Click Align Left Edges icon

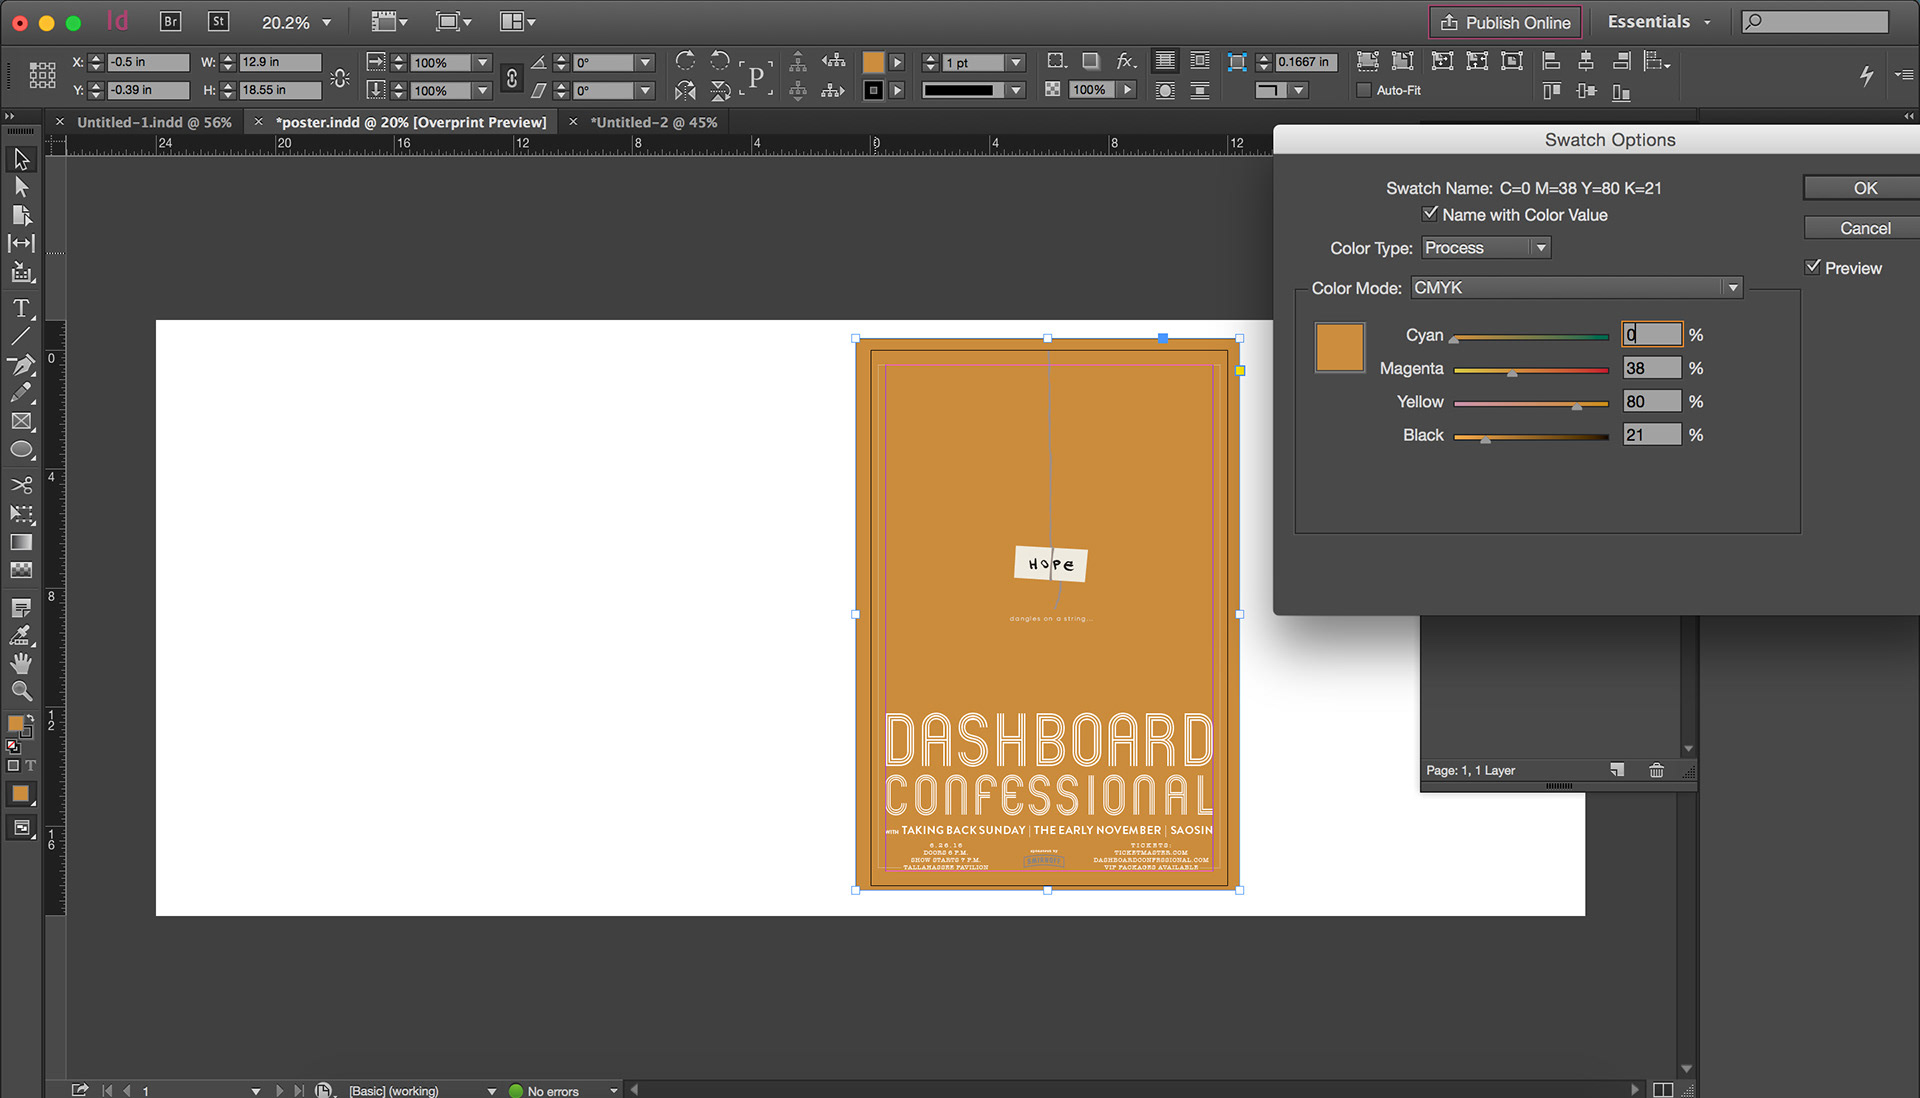(x=1551, y=61)
